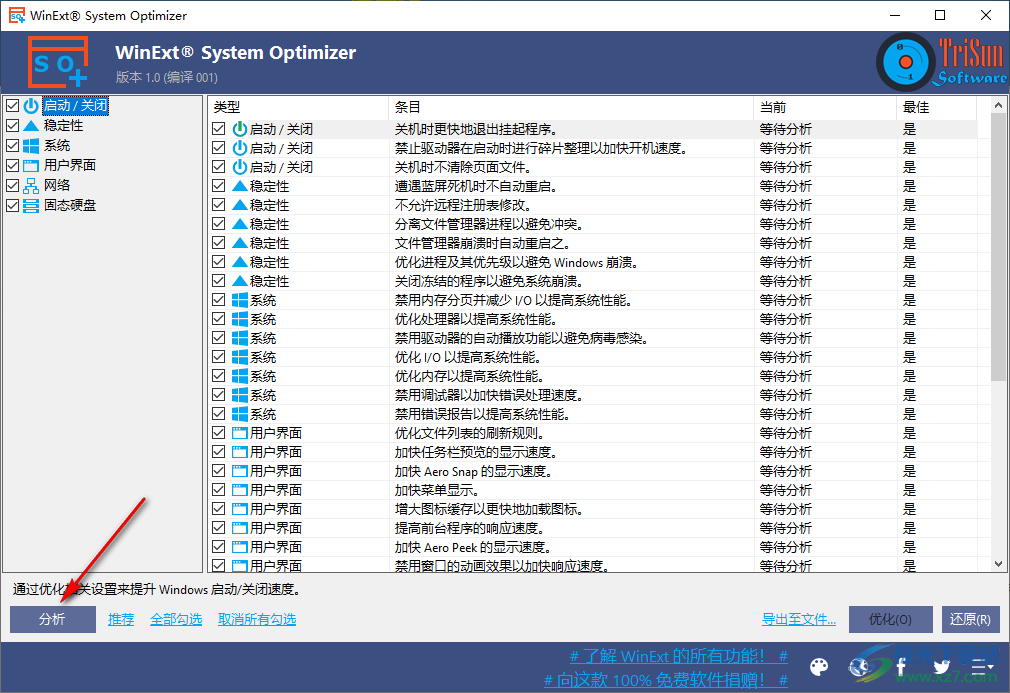Click the Facebook icon in footer

click(x=899, y=667)
